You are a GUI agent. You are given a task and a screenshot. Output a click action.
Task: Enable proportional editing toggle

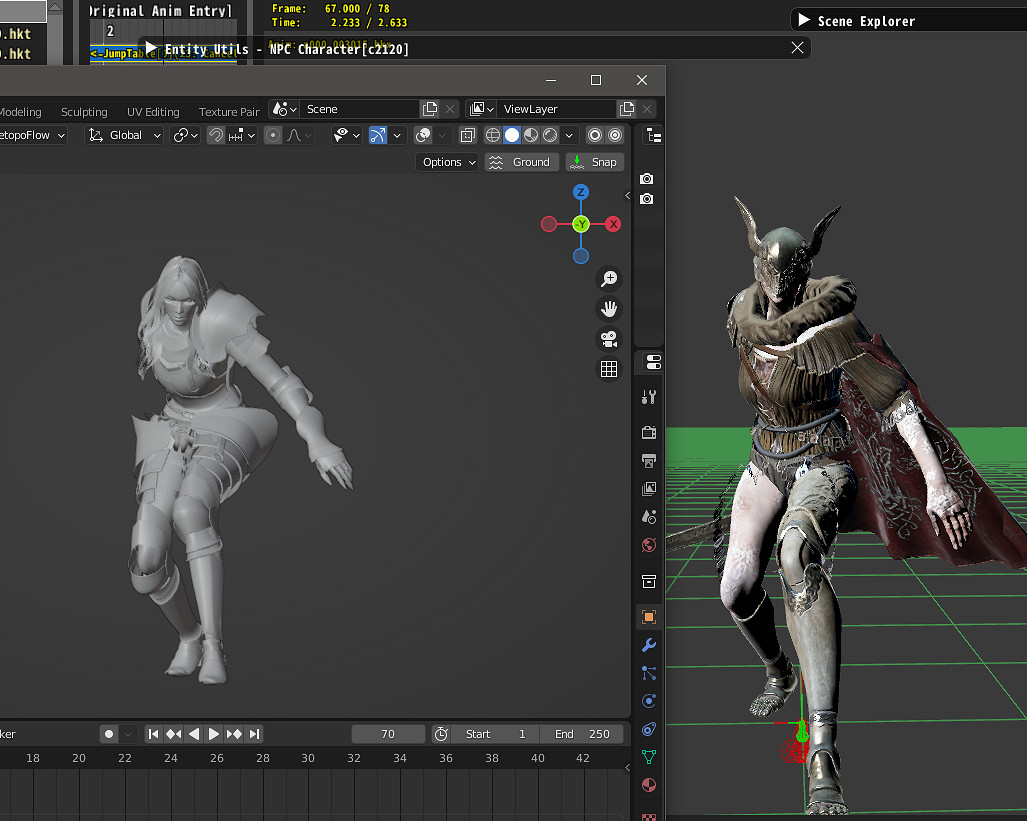tap(273, 135)
